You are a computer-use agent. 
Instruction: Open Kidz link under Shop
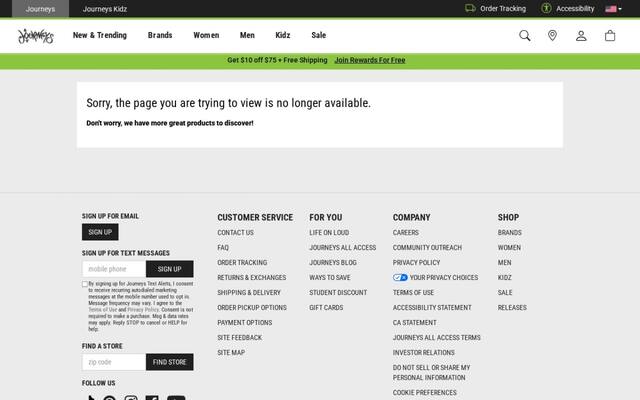click(504, 278)
